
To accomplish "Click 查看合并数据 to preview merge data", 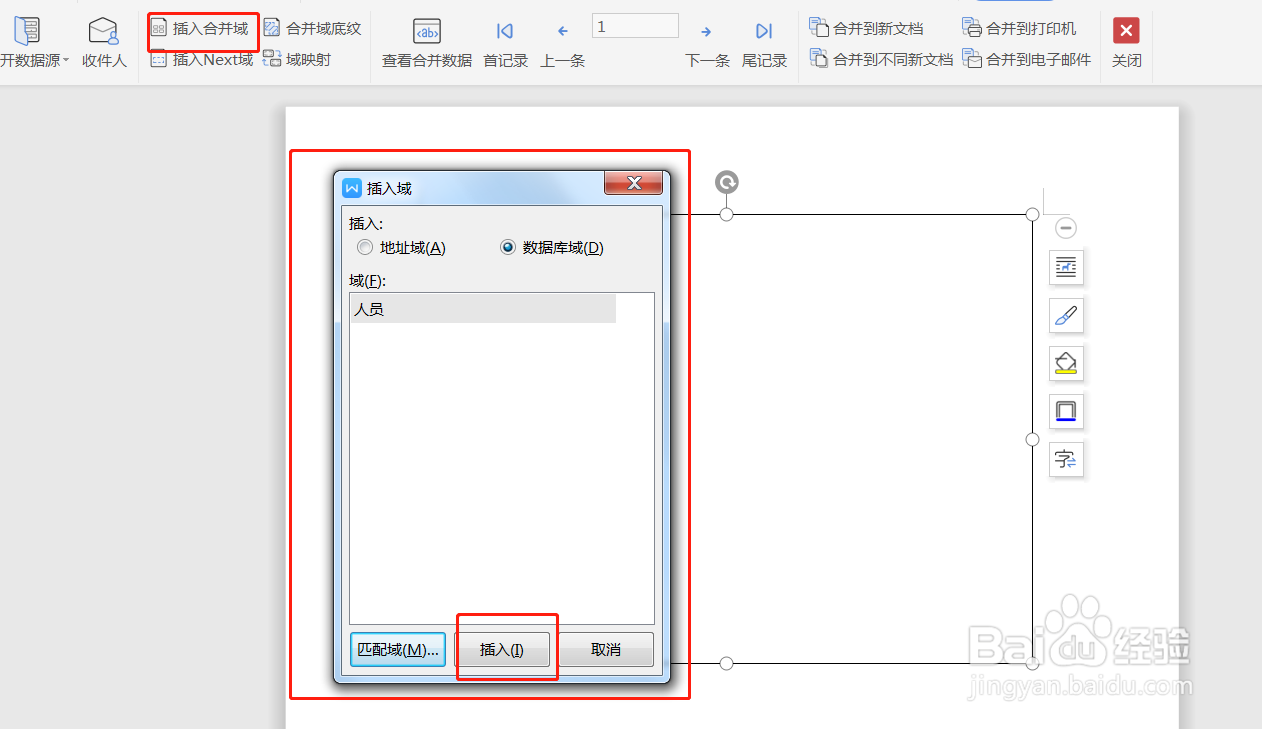I will click(x=425, y=42).
